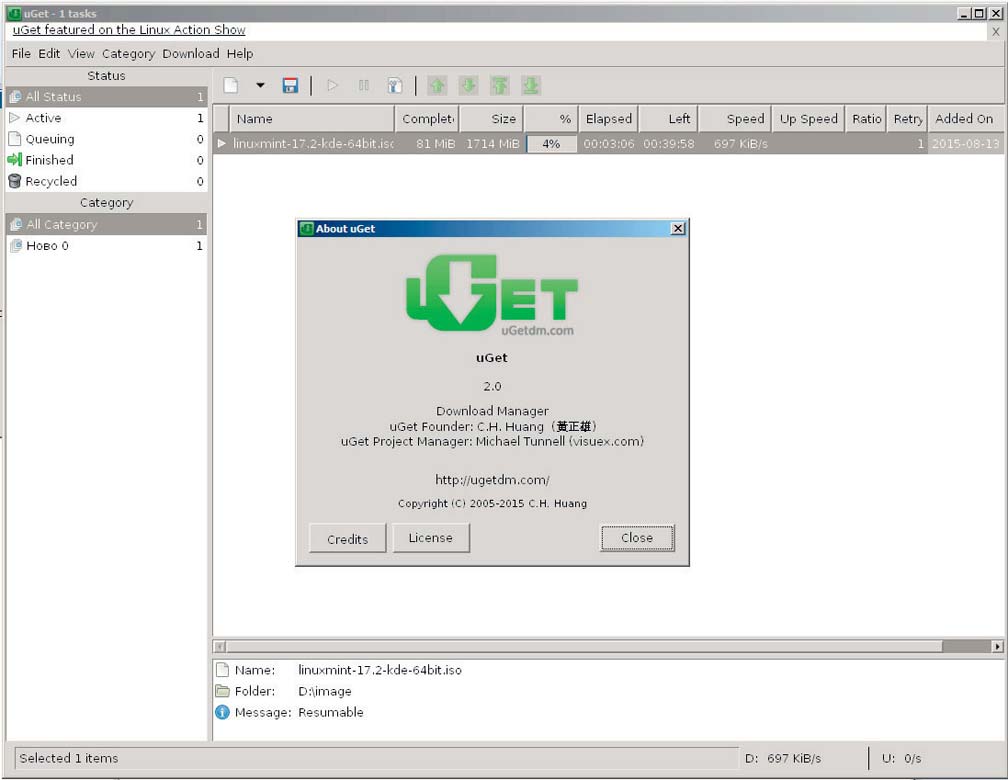Screen dimensions: 1008x780
Task: Sort by the Elapsed column header
Action: point(609,119)
